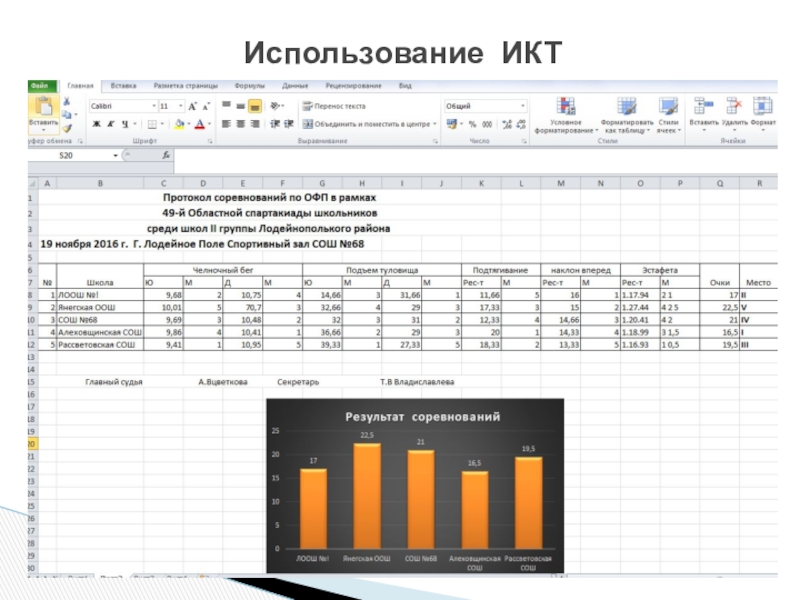
Task: Click the Стили ячеек icon
Action: pyautogui.click(x=668, y=107)
